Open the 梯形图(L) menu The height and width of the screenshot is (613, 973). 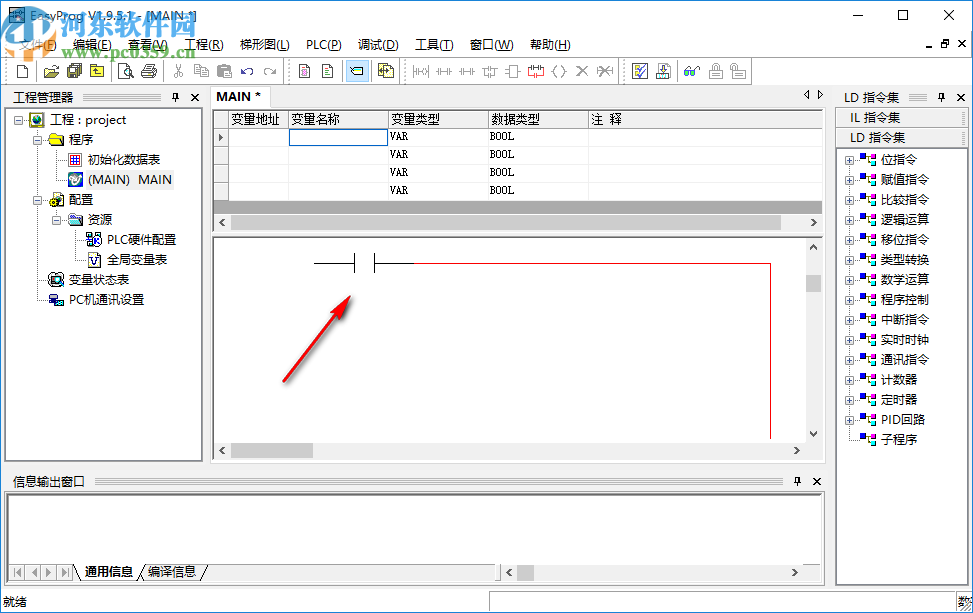pos(264,45)
